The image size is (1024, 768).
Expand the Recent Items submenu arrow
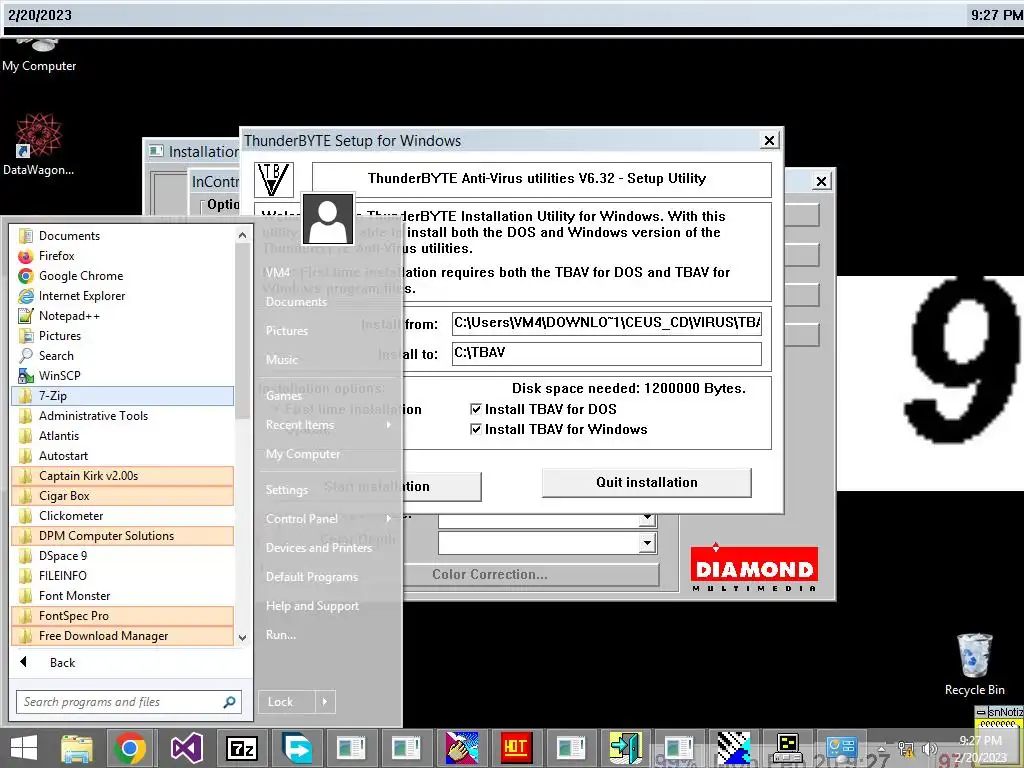(x=389, y=425)
